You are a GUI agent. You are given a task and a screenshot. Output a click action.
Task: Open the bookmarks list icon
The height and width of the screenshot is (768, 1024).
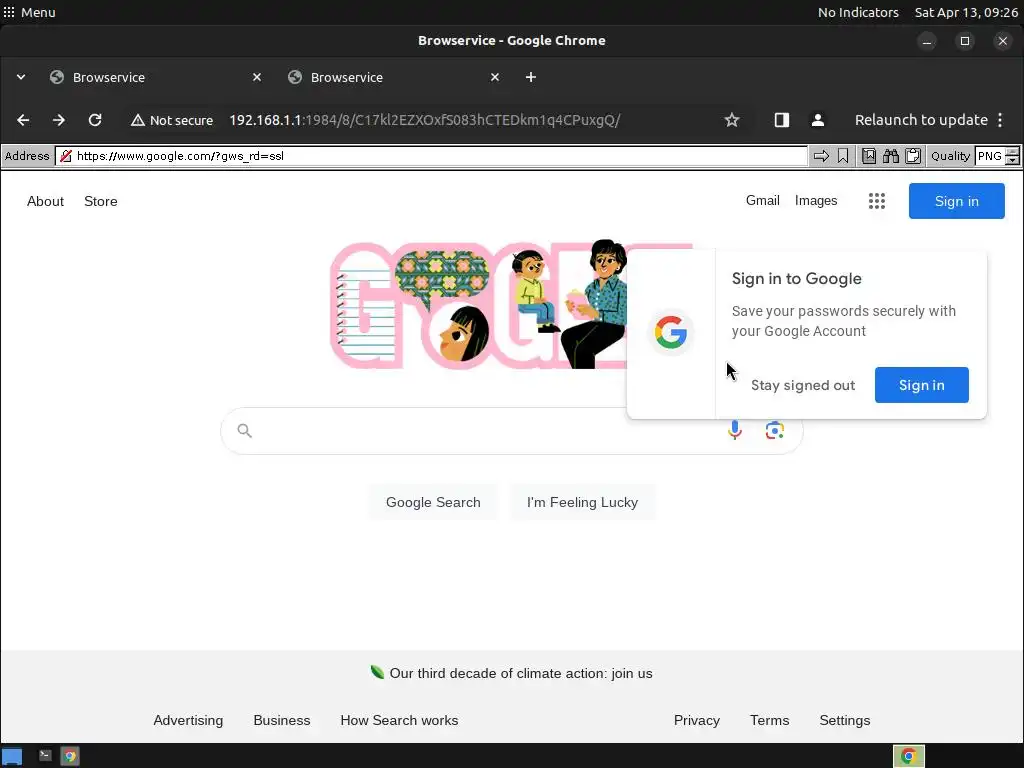[x=869, y=156]
